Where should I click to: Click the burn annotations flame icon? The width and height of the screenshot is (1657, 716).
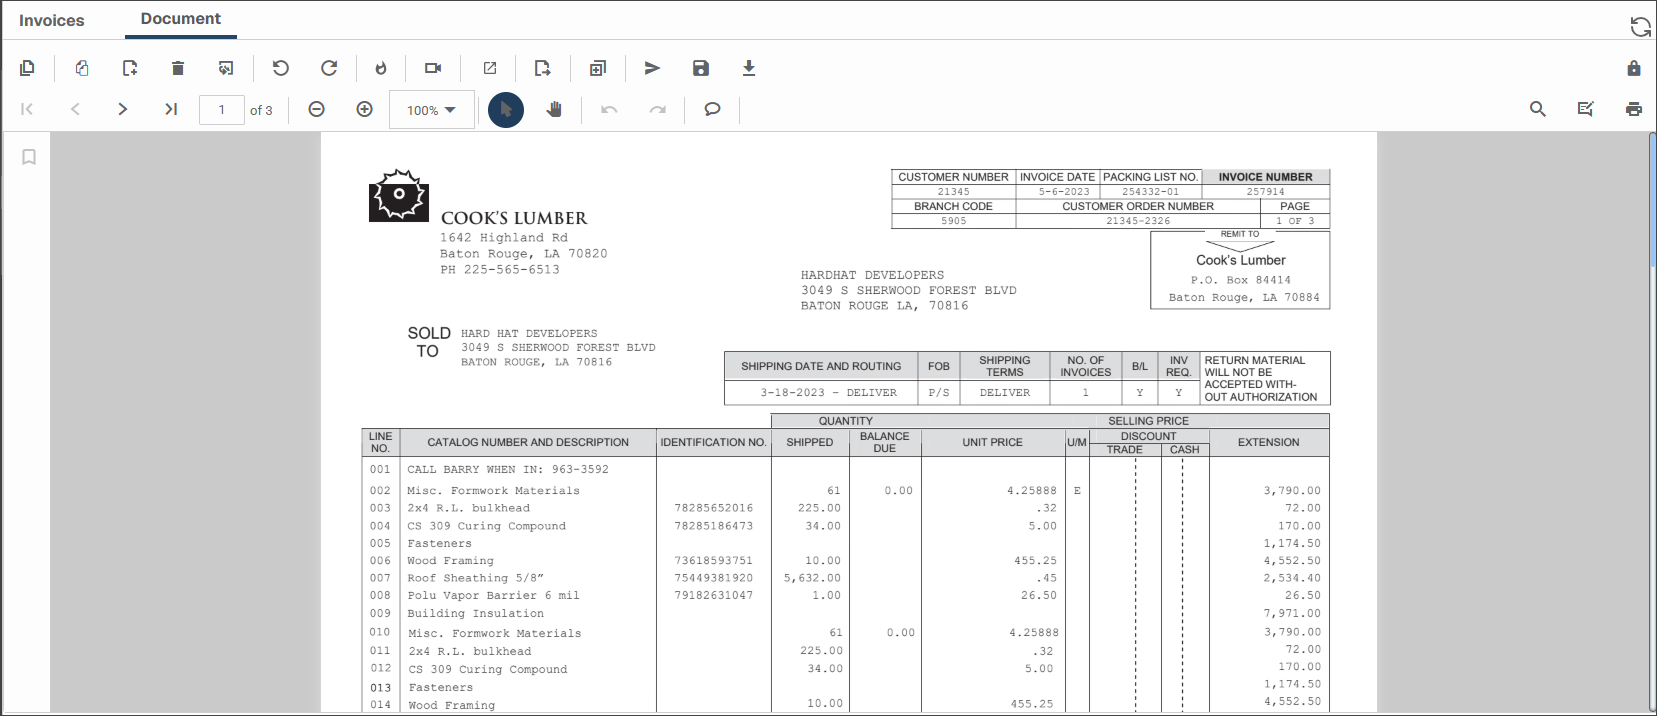point(381,68)
